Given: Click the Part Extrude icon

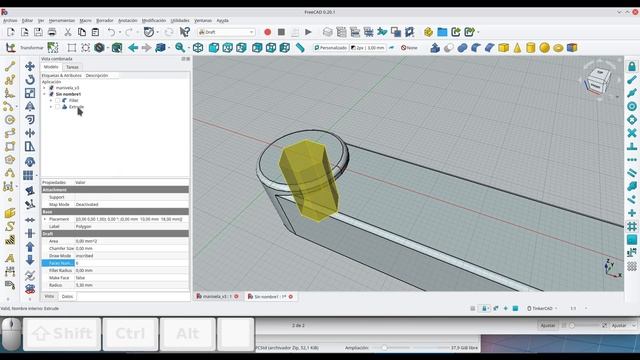Looking at the screenshot, I should click(435, 48).
